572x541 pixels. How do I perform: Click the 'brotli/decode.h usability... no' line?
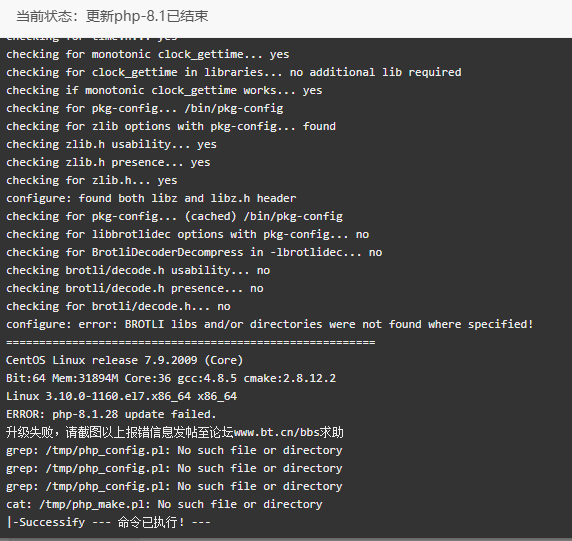(x=138, y=270)
